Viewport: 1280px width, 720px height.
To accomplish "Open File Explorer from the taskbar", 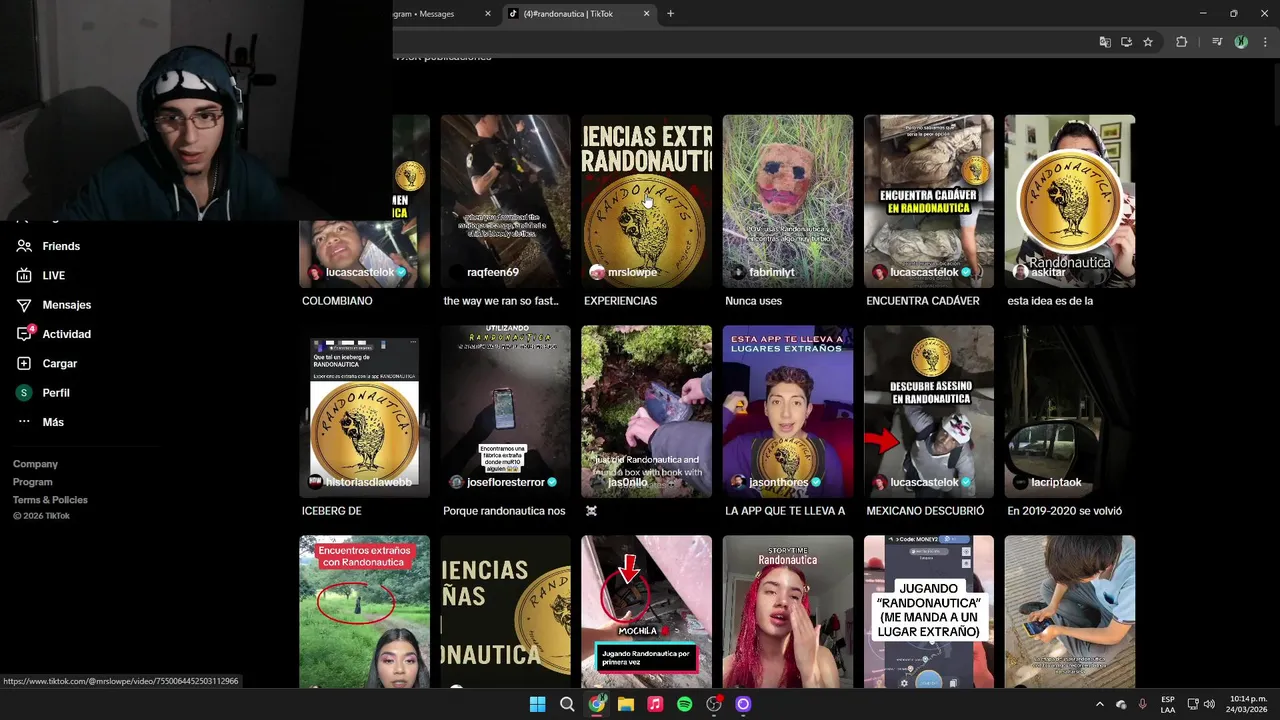I will [x=626, y=704].
